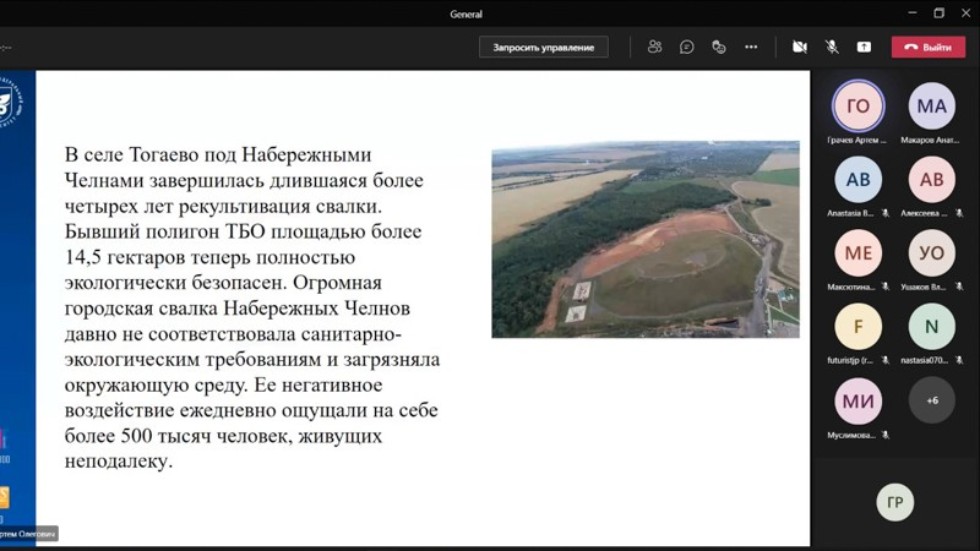Click the N nastasia070 avatar

pos(931,326)
